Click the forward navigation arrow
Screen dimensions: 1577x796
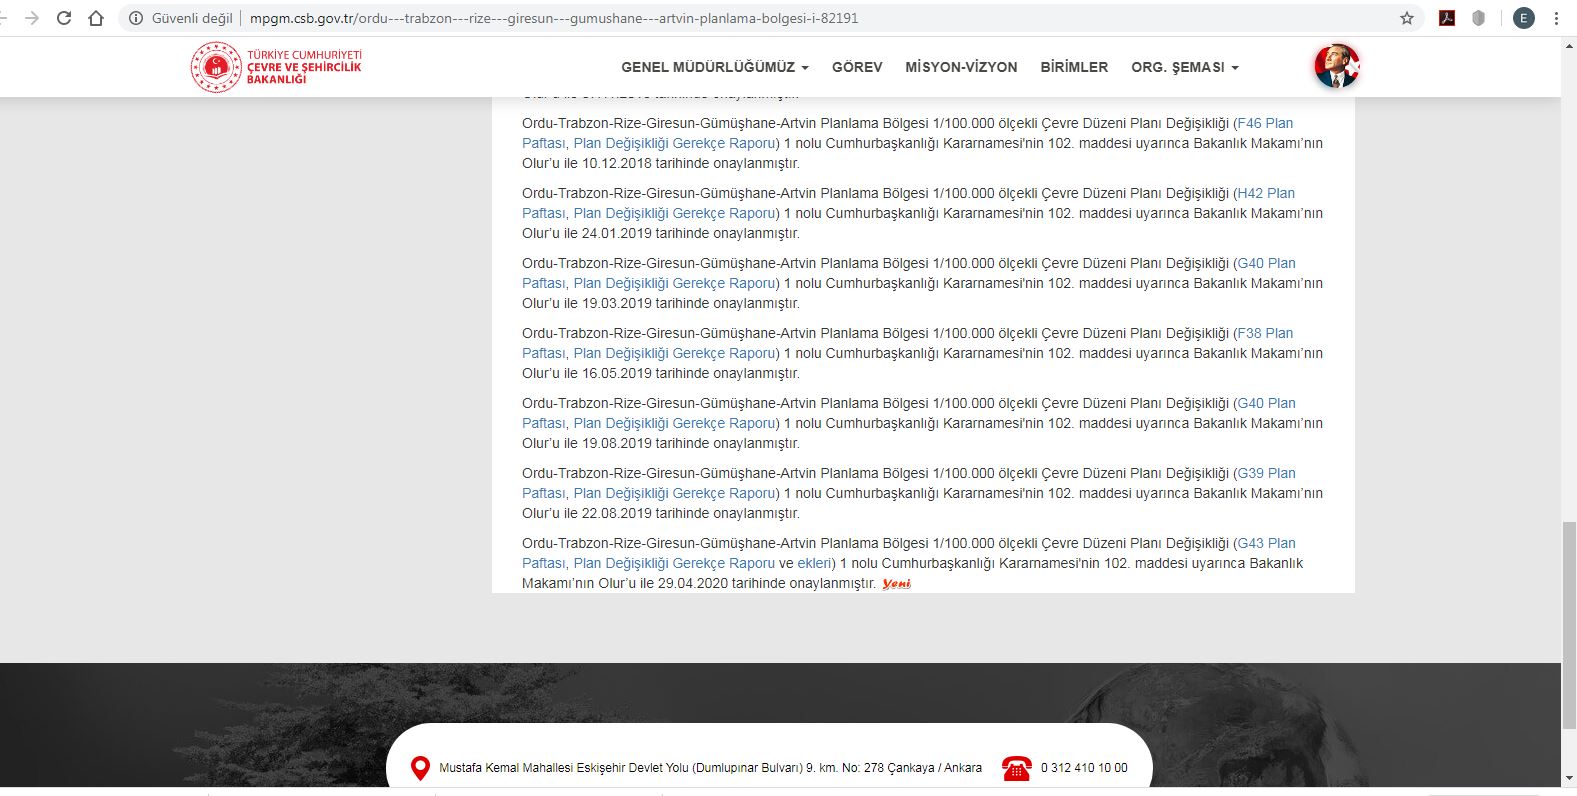(32, 18)
